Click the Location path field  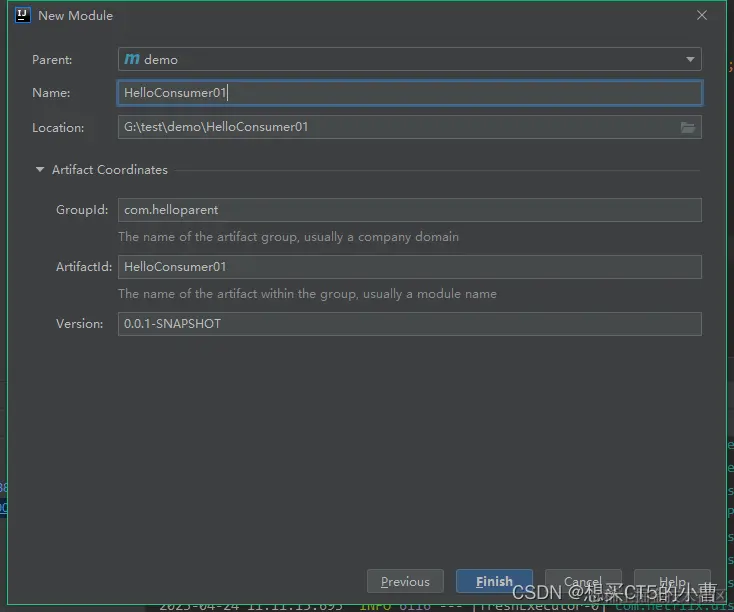pyautogui.click(x=410, y=127)
